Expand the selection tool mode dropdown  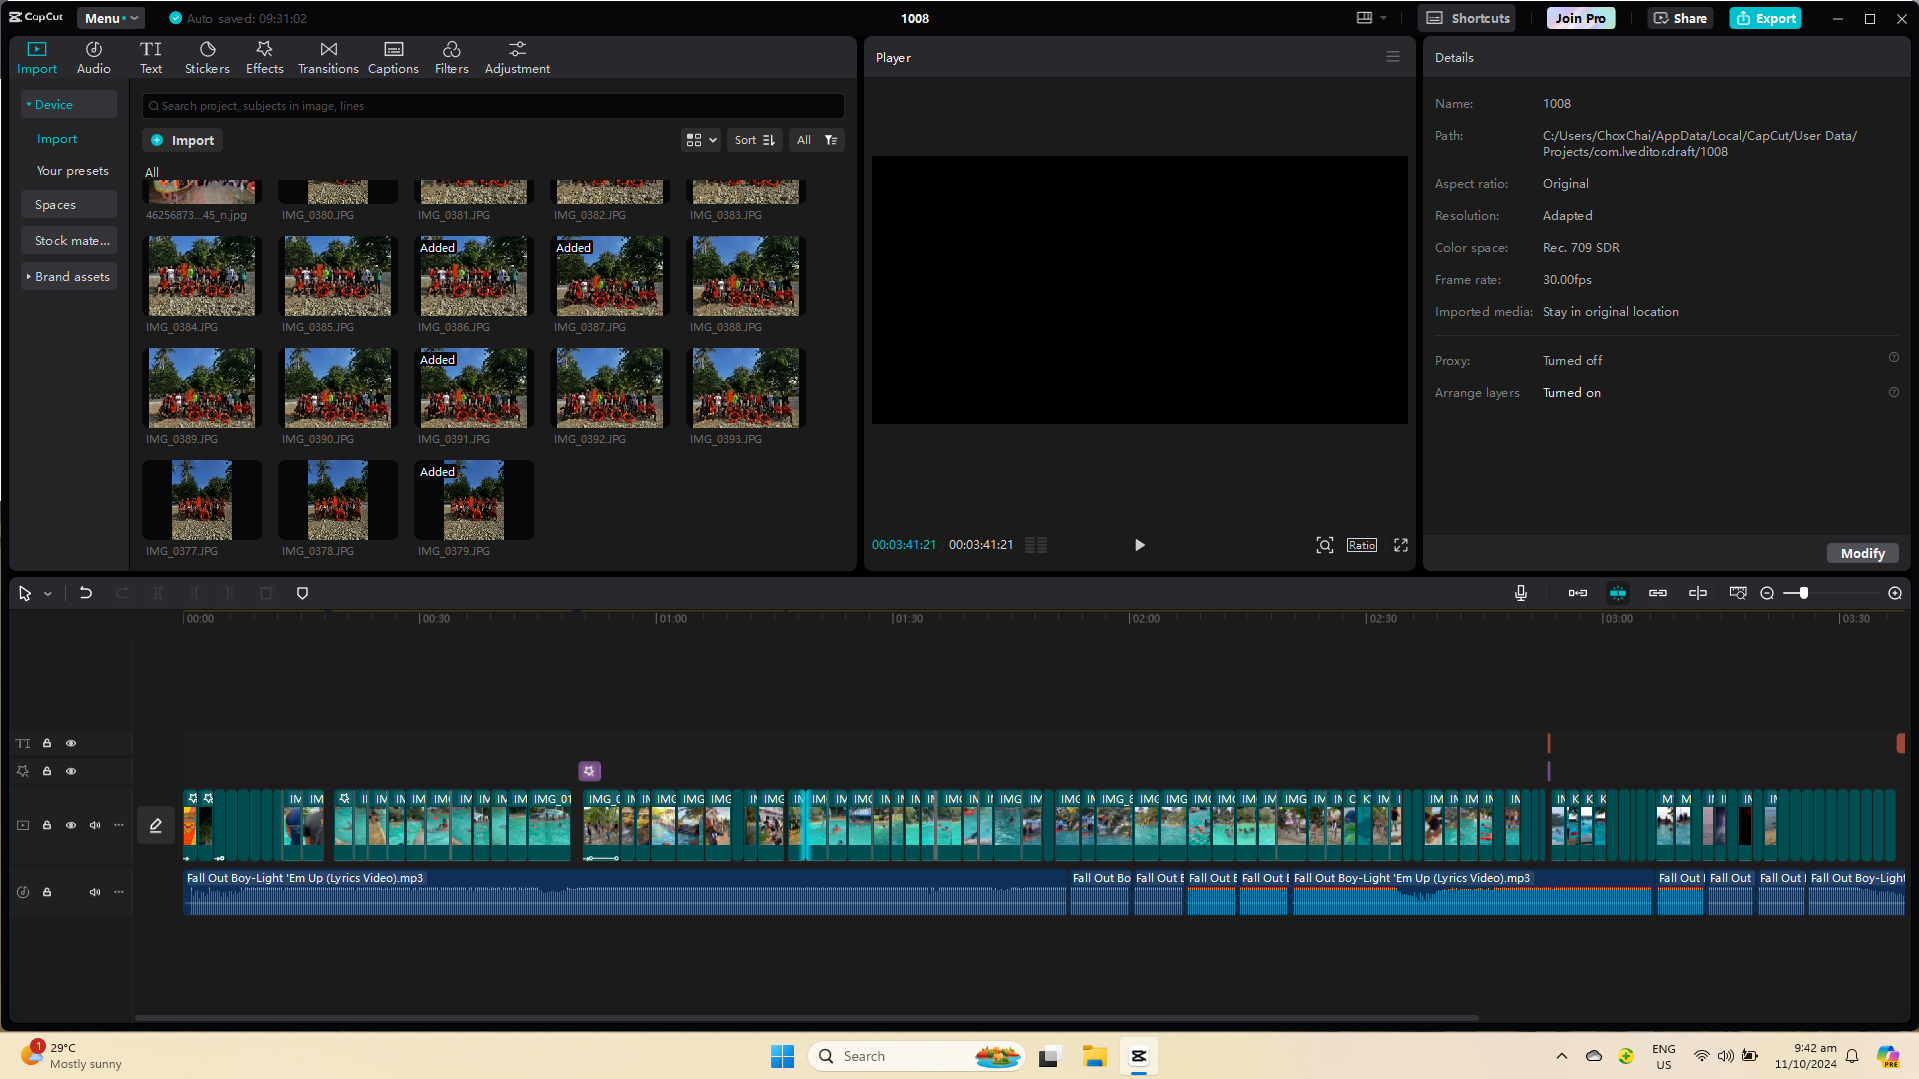tap(47, 594)
